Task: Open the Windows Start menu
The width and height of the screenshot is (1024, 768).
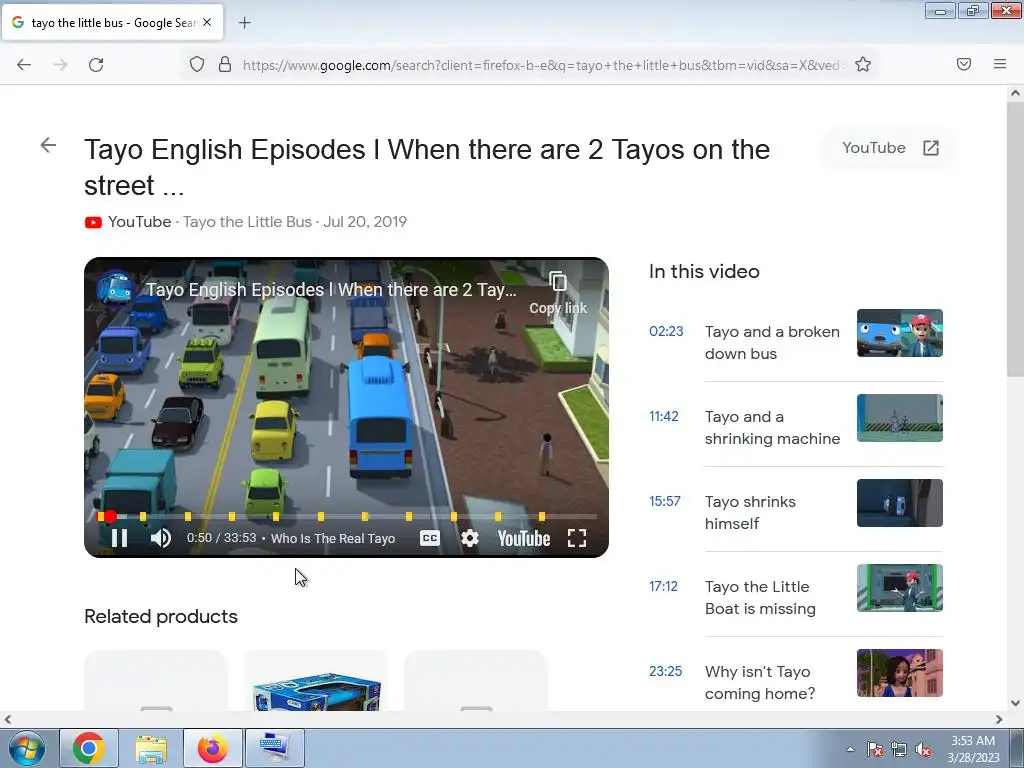Action: pyautogui.click(x=27, y=748)
